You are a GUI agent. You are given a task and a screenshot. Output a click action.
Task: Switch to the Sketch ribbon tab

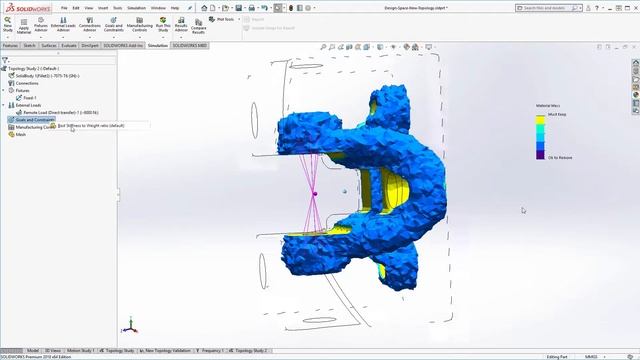[x=29, y=45]
